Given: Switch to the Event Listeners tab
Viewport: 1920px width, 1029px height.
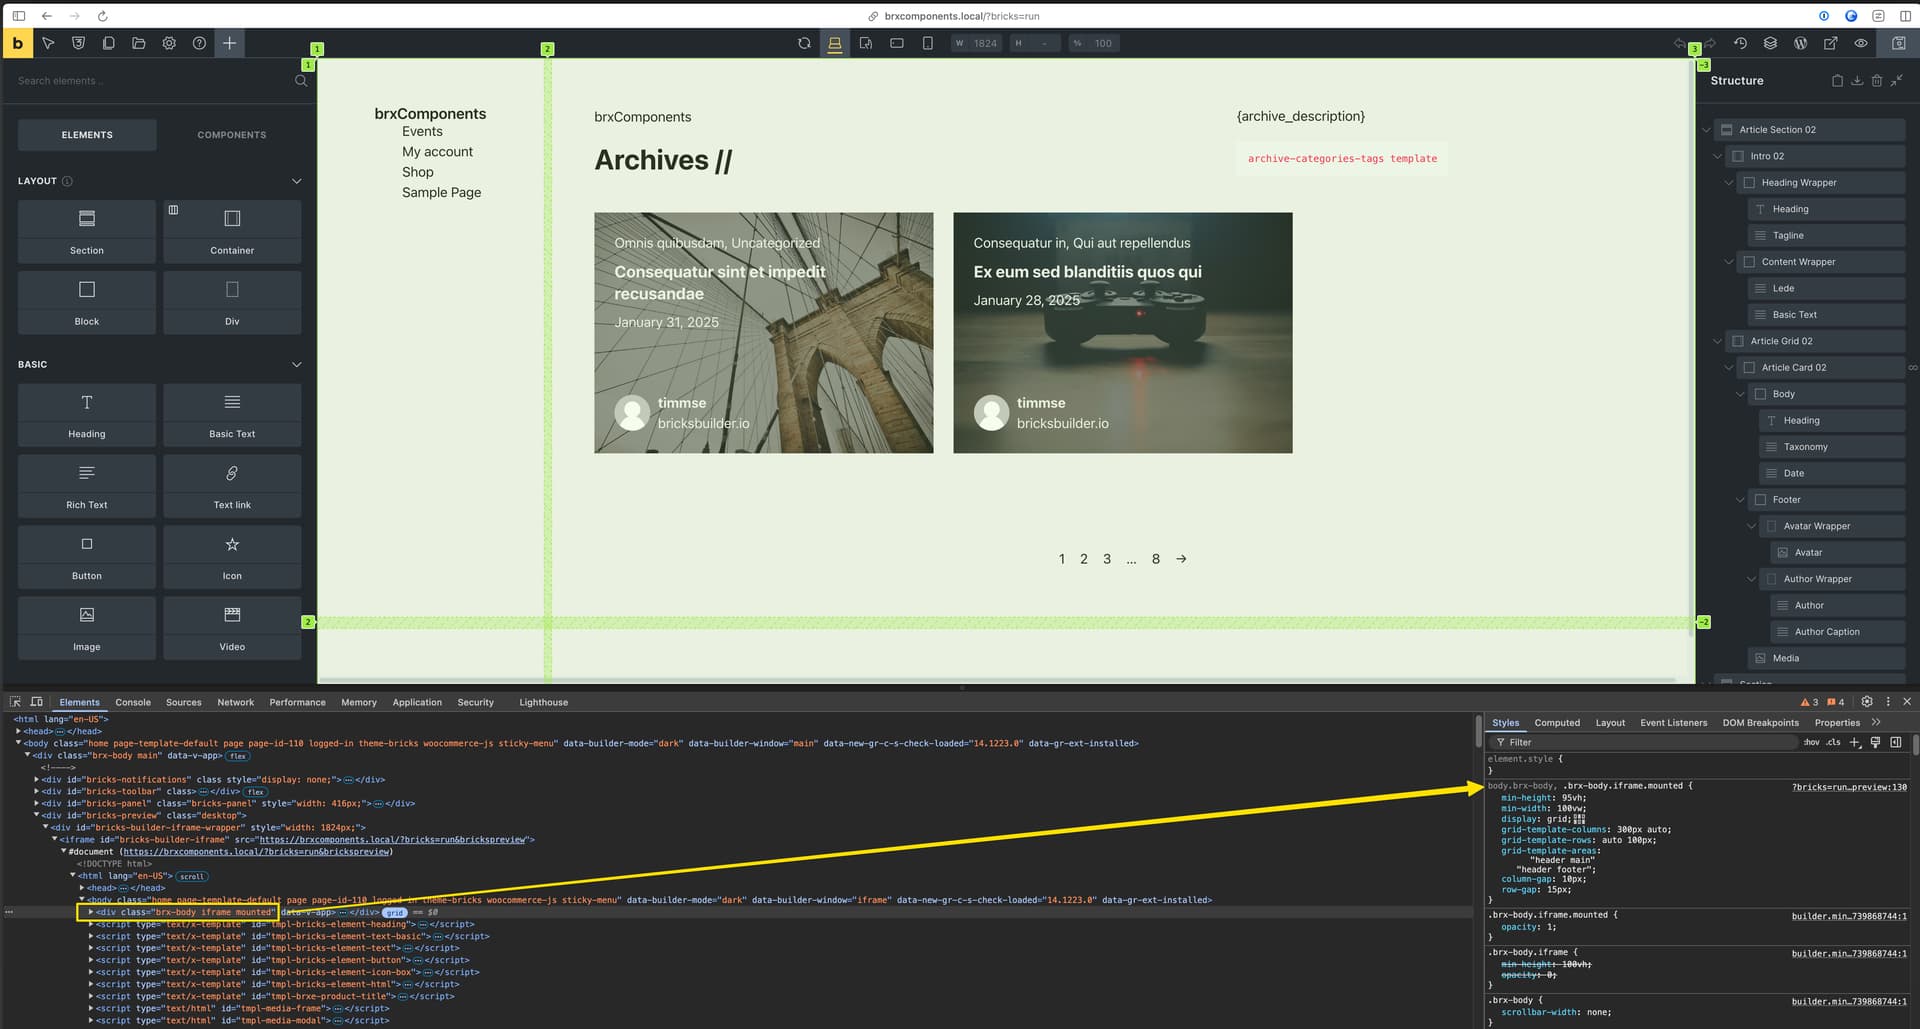Looking at the screenshot, I should (x=1673, y=722).
